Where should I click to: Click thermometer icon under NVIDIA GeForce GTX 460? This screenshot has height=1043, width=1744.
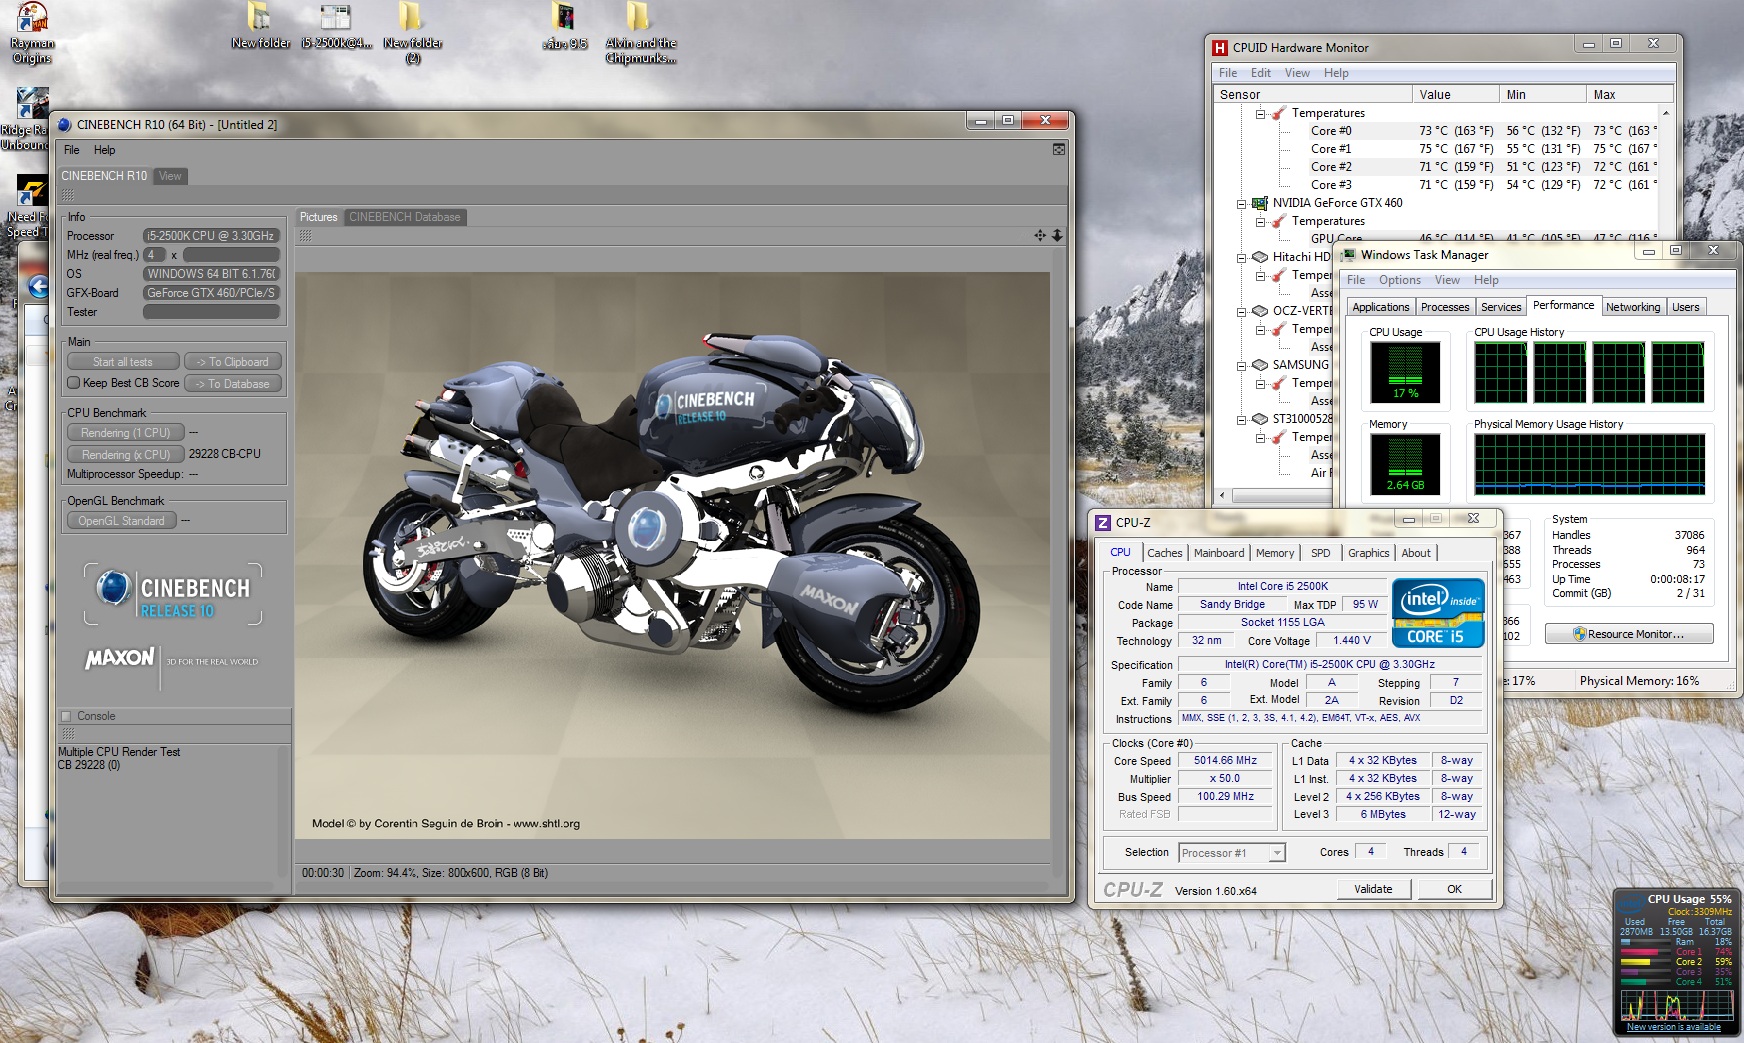click(x=1279, y=221)
